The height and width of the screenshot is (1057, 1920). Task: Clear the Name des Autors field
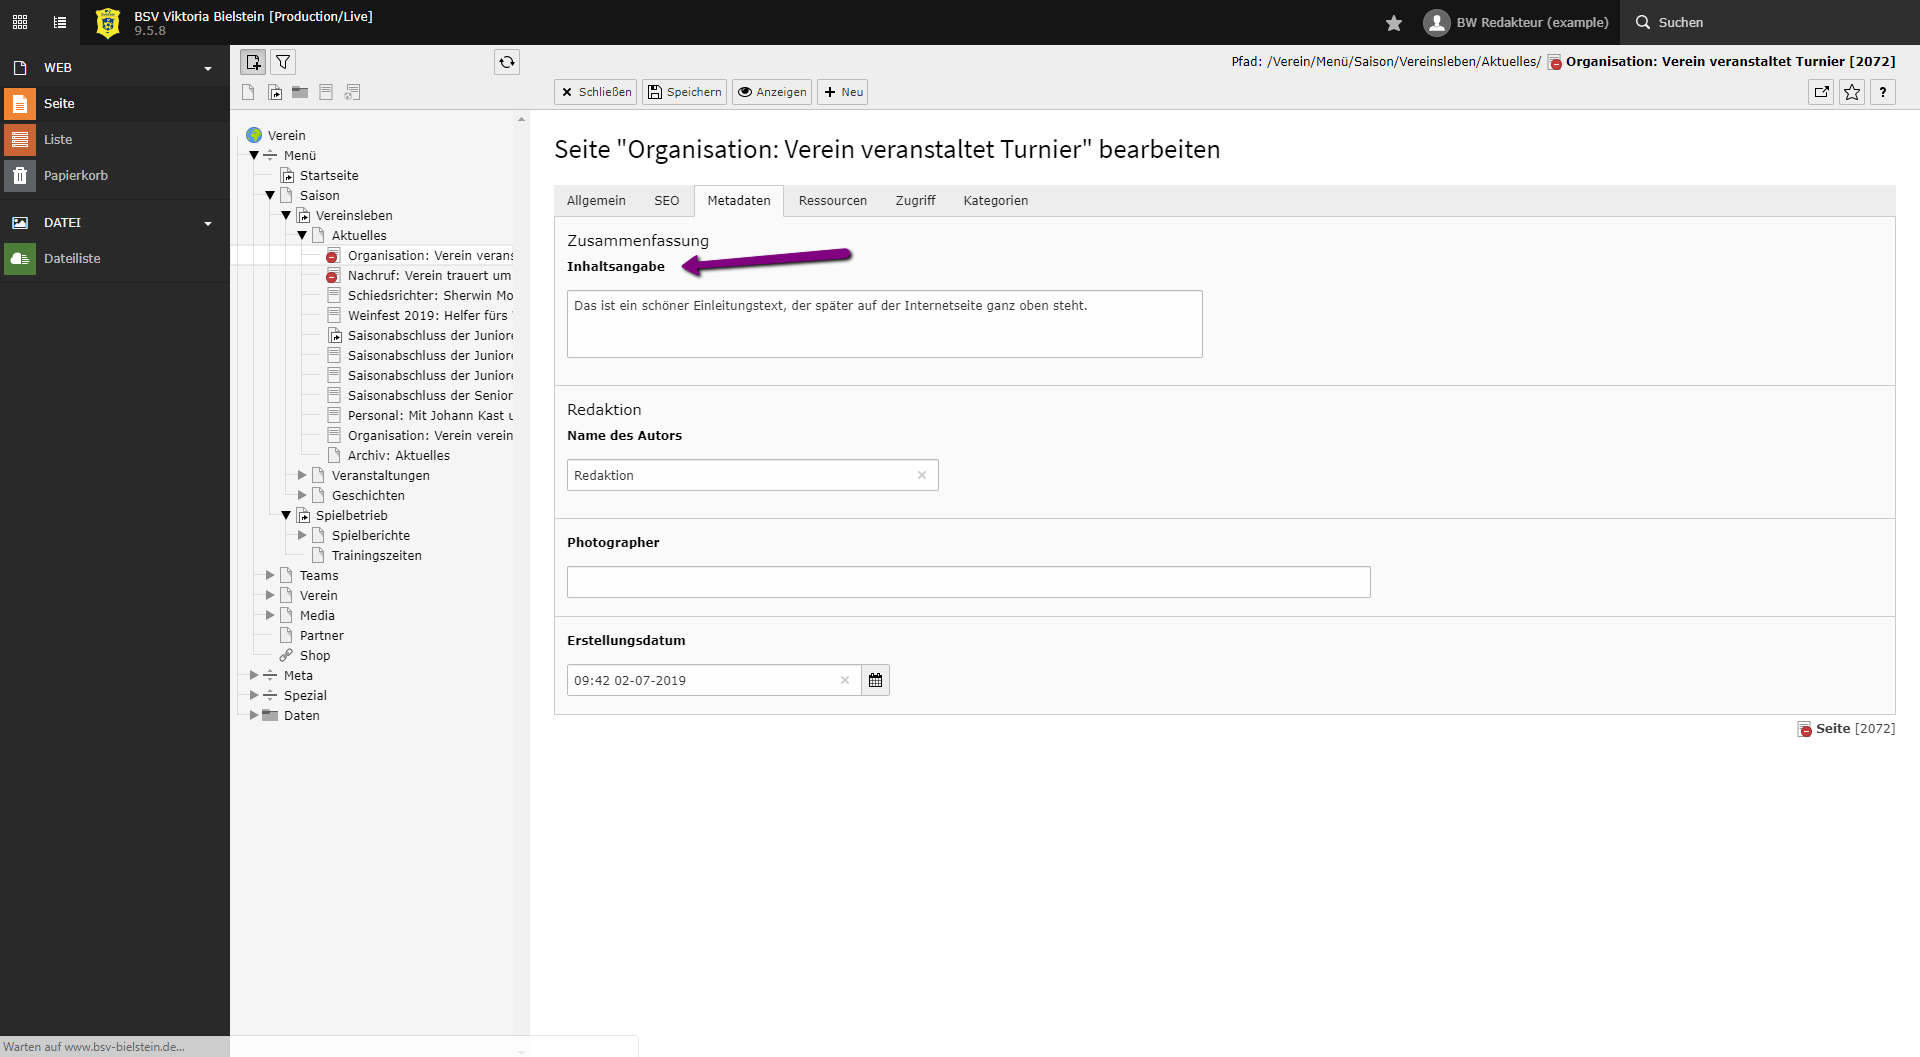tap(922, 475)
